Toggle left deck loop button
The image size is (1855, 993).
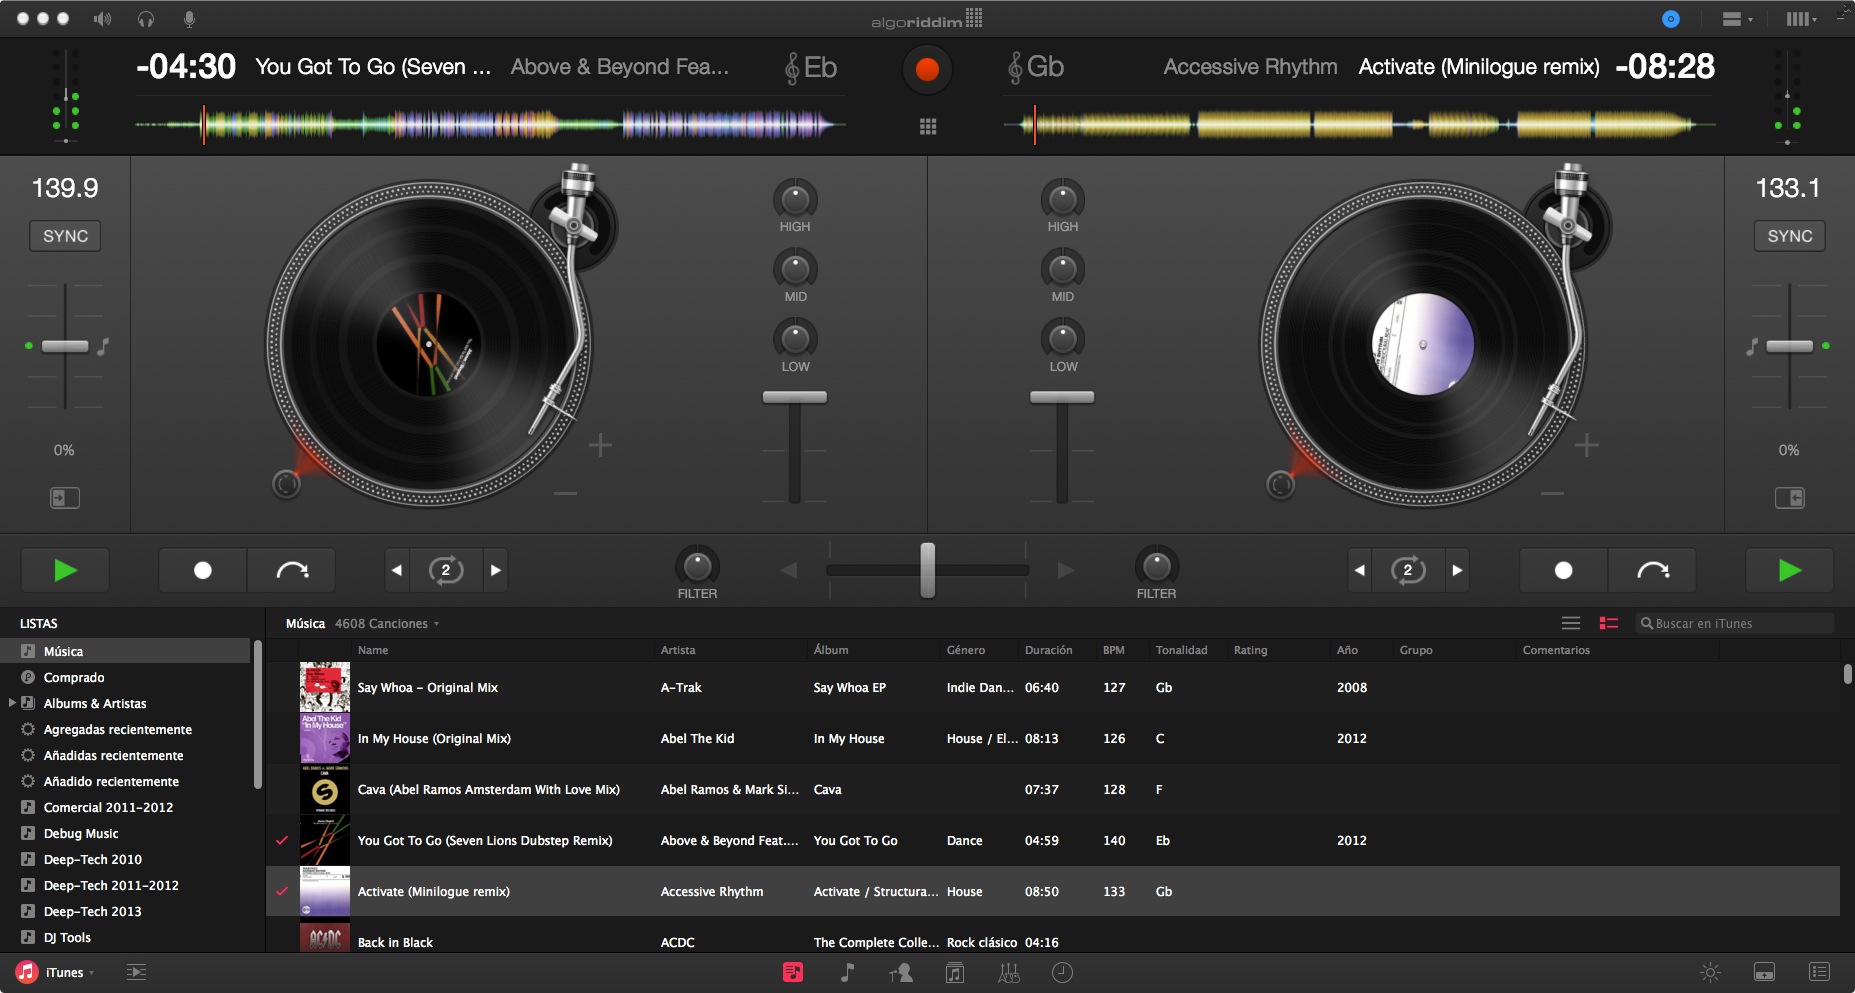pos(446,570)
